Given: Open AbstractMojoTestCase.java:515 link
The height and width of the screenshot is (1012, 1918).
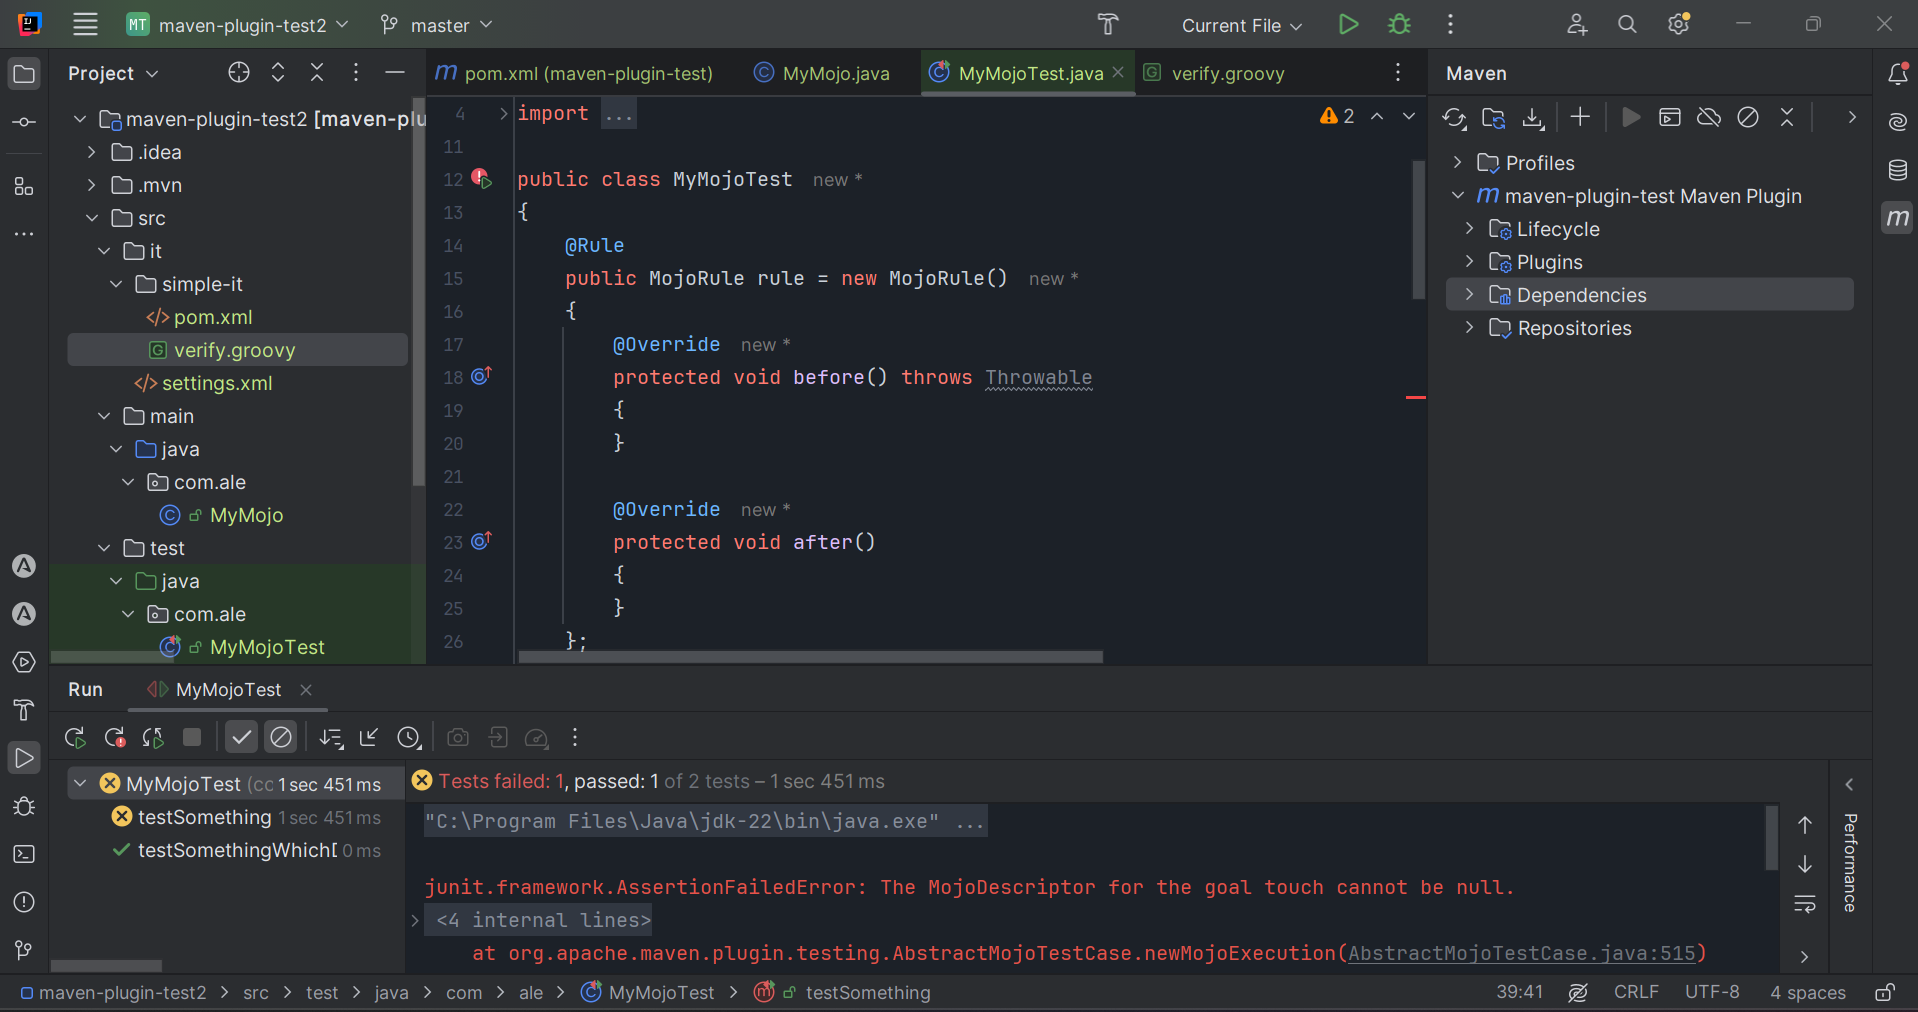Looking at the screenshot, I should click(x=1522, y=953).
